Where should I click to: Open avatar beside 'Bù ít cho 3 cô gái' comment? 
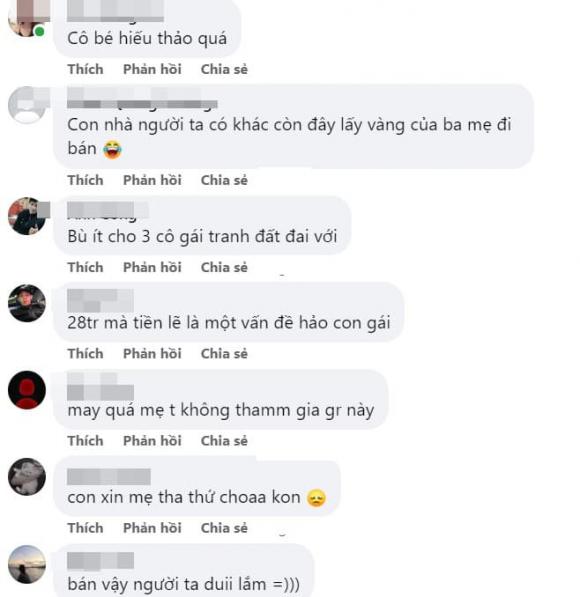tap(27, 216)
